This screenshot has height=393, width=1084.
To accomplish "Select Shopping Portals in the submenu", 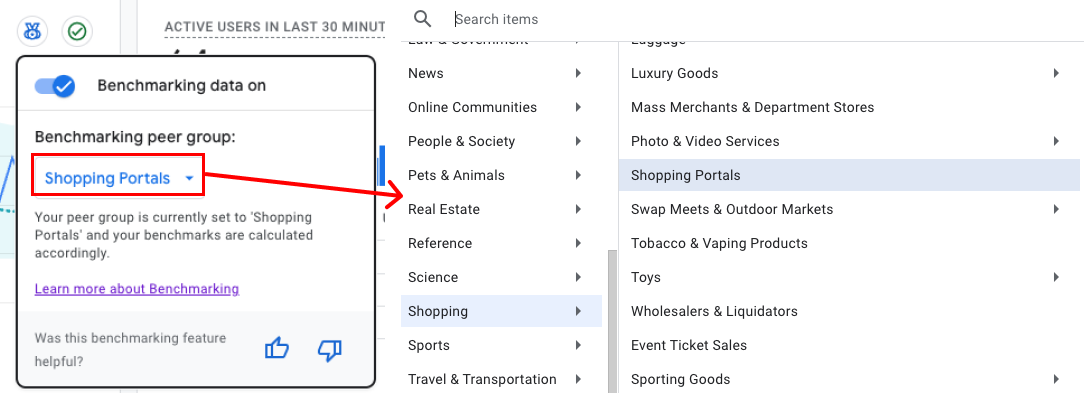I will coord(850,175).
